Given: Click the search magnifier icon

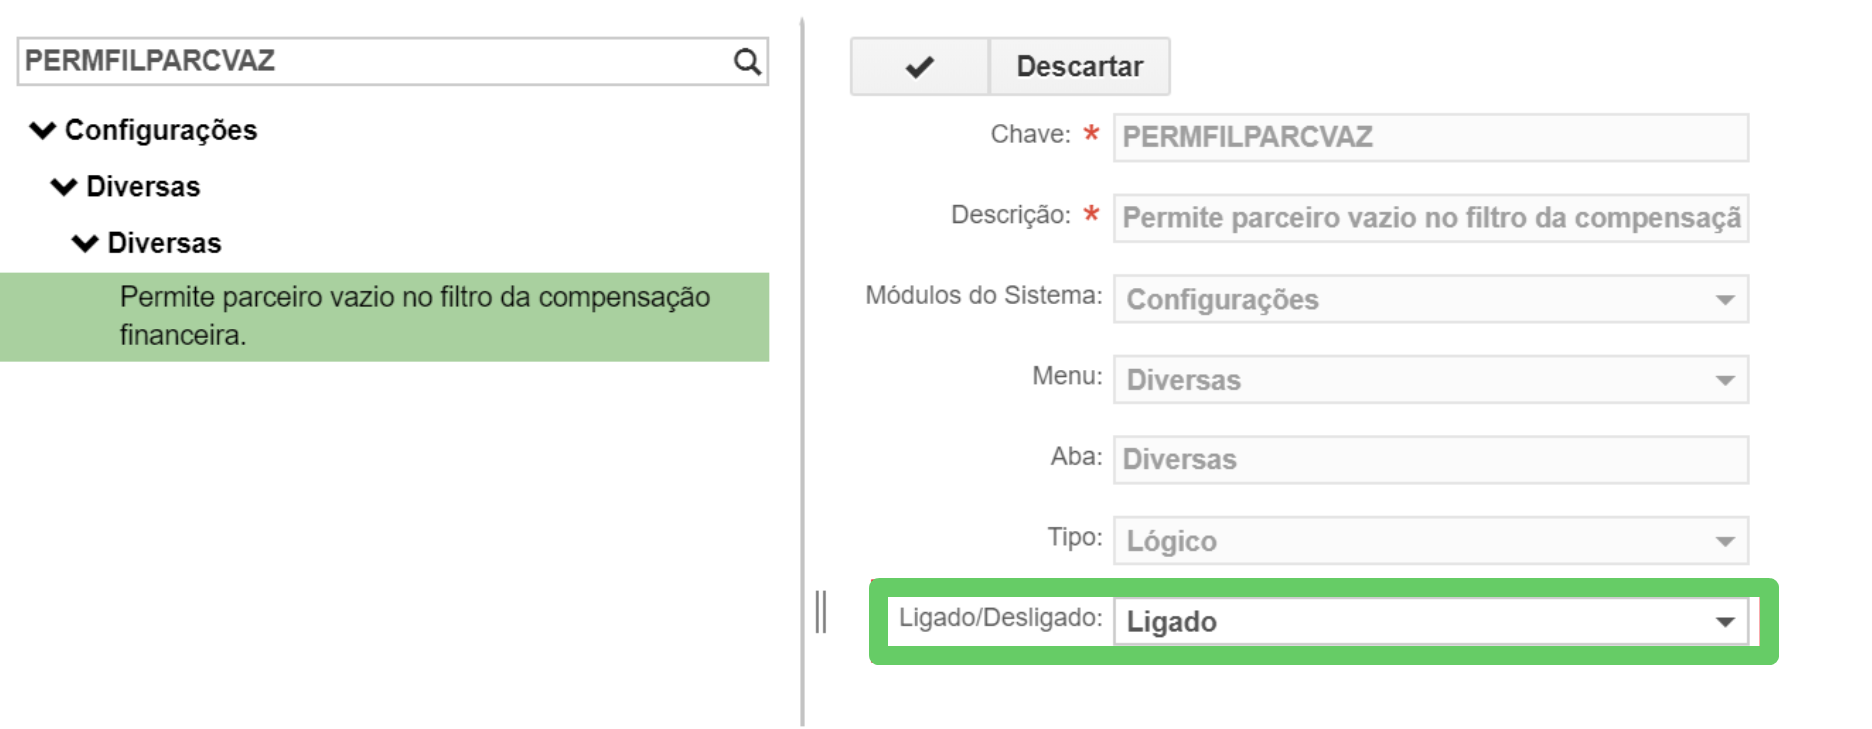Looking at the screenshot, I should [746, 62].
